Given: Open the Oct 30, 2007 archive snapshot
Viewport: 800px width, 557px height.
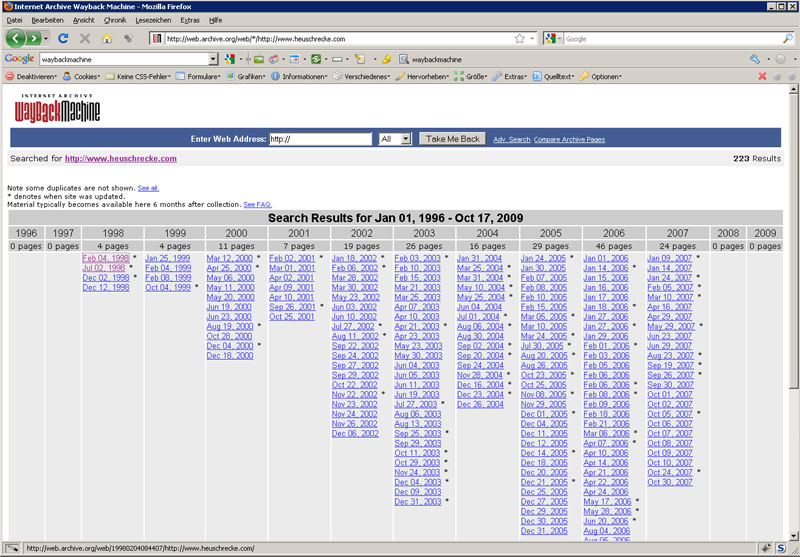Looking at the screenshot, I should click(x=669, y=482).
